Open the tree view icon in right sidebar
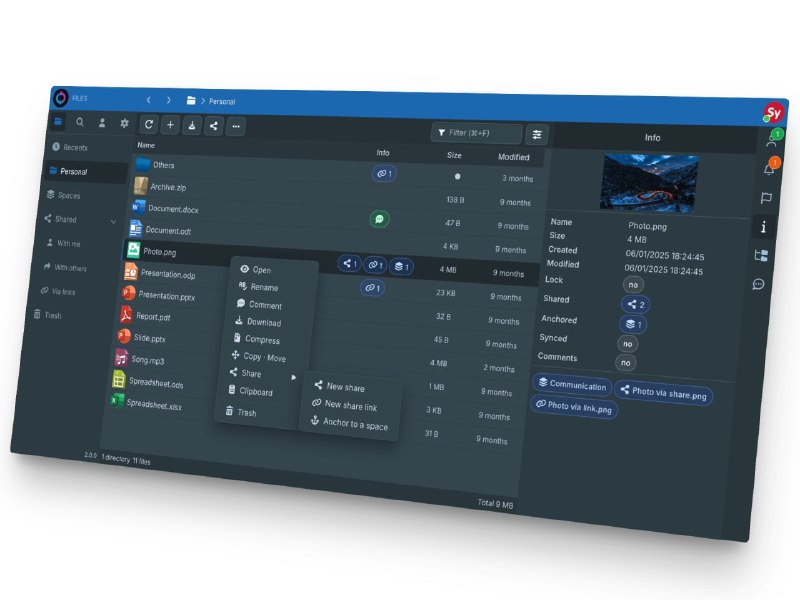This screenshot has width=800, height=600. [x=761, y=255]
